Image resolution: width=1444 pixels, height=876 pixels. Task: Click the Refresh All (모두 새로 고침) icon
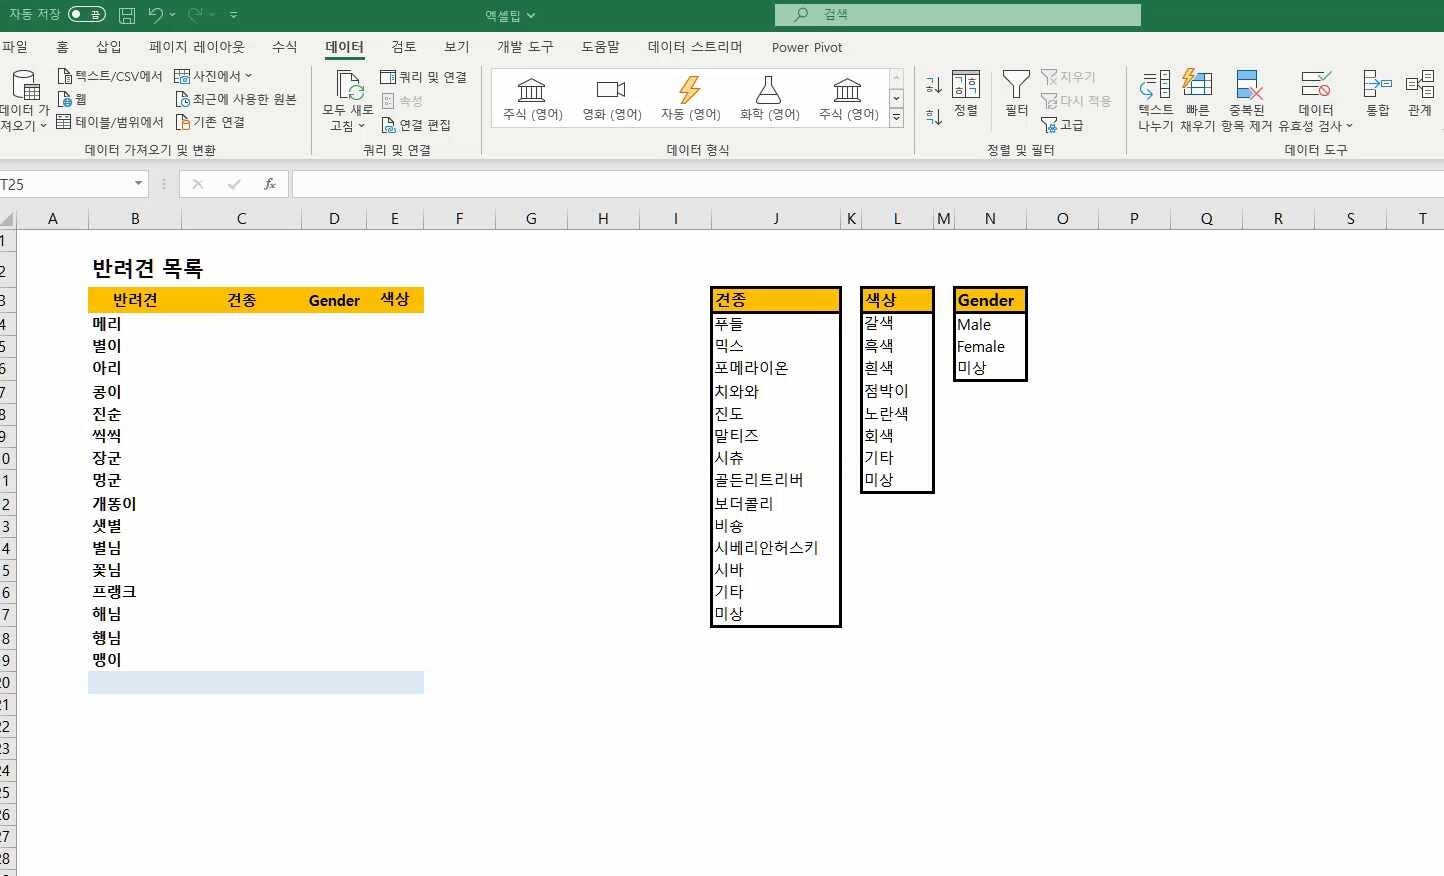347,86
